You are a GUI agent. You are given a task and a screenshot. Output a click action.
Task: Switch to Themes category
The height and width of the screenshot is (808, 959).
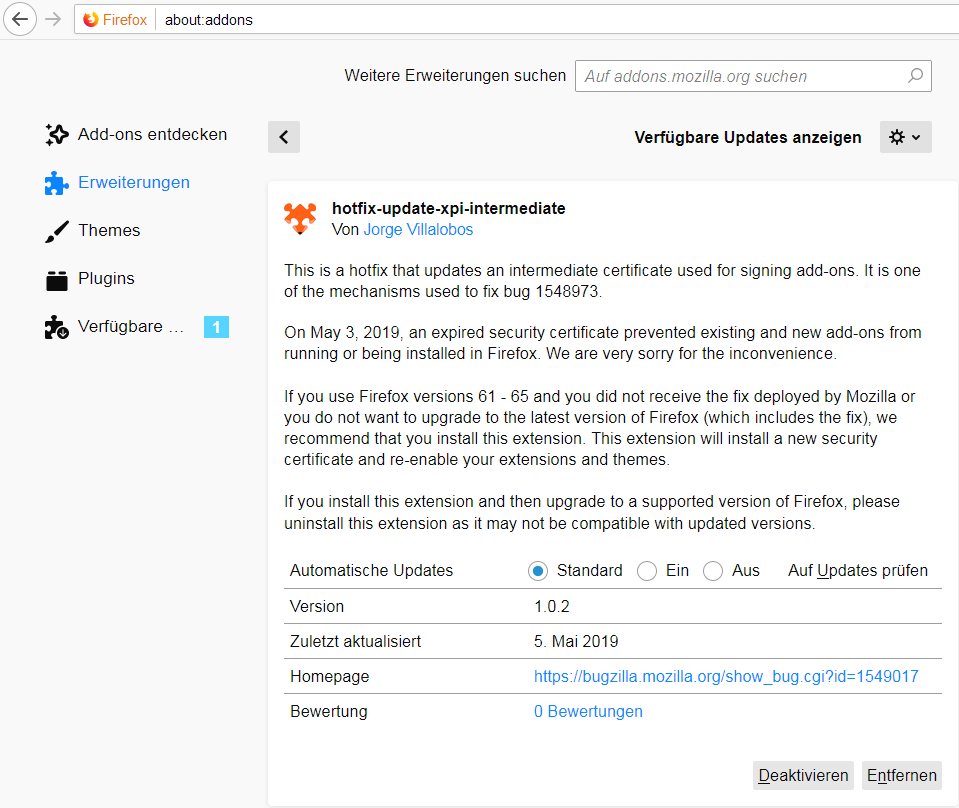[x=93, y=231]
